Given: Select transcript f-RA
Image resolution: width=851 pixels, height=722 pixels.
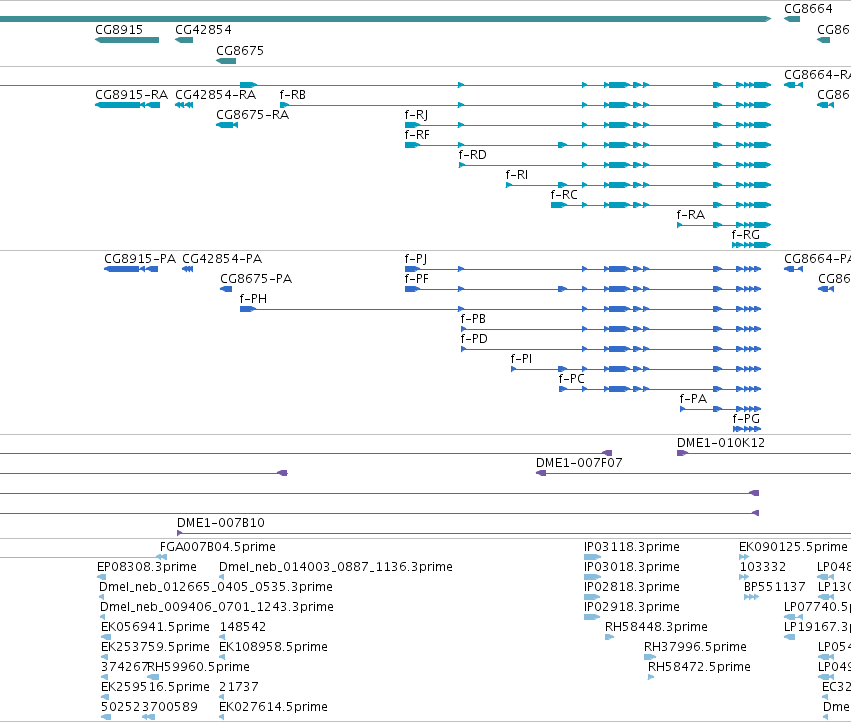Looking at the screenshot, I should [724, 225].
